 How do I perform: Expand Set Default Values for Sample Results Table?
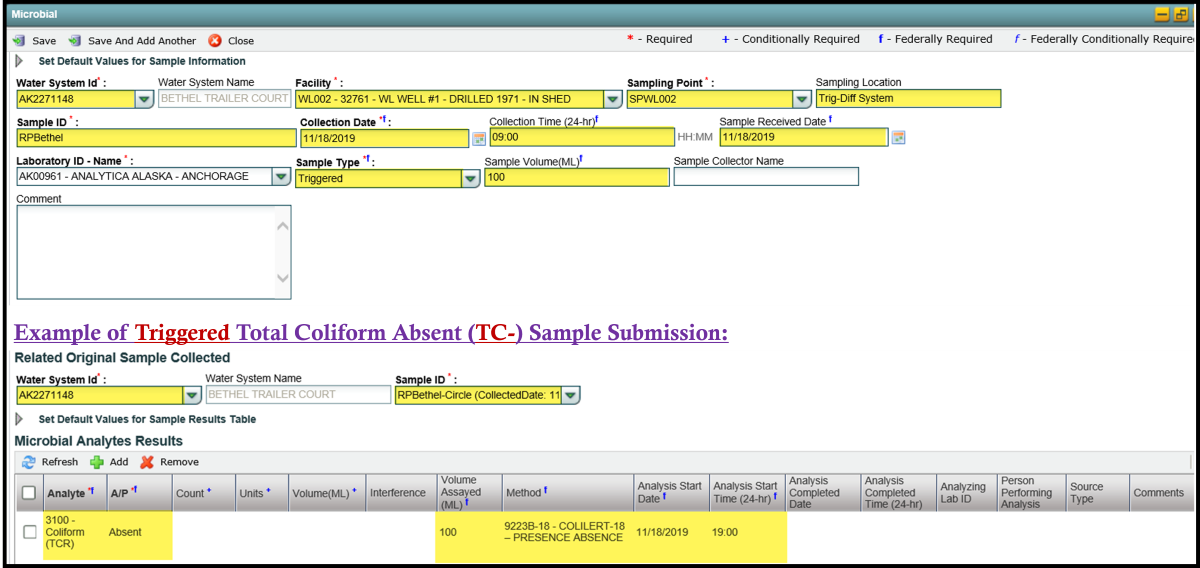coord(19,419)
